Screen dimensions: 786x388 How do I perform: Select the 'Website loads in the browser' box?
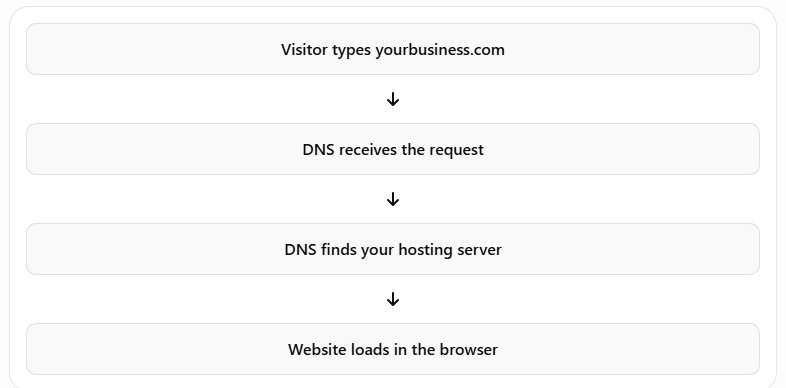point(393,349)
